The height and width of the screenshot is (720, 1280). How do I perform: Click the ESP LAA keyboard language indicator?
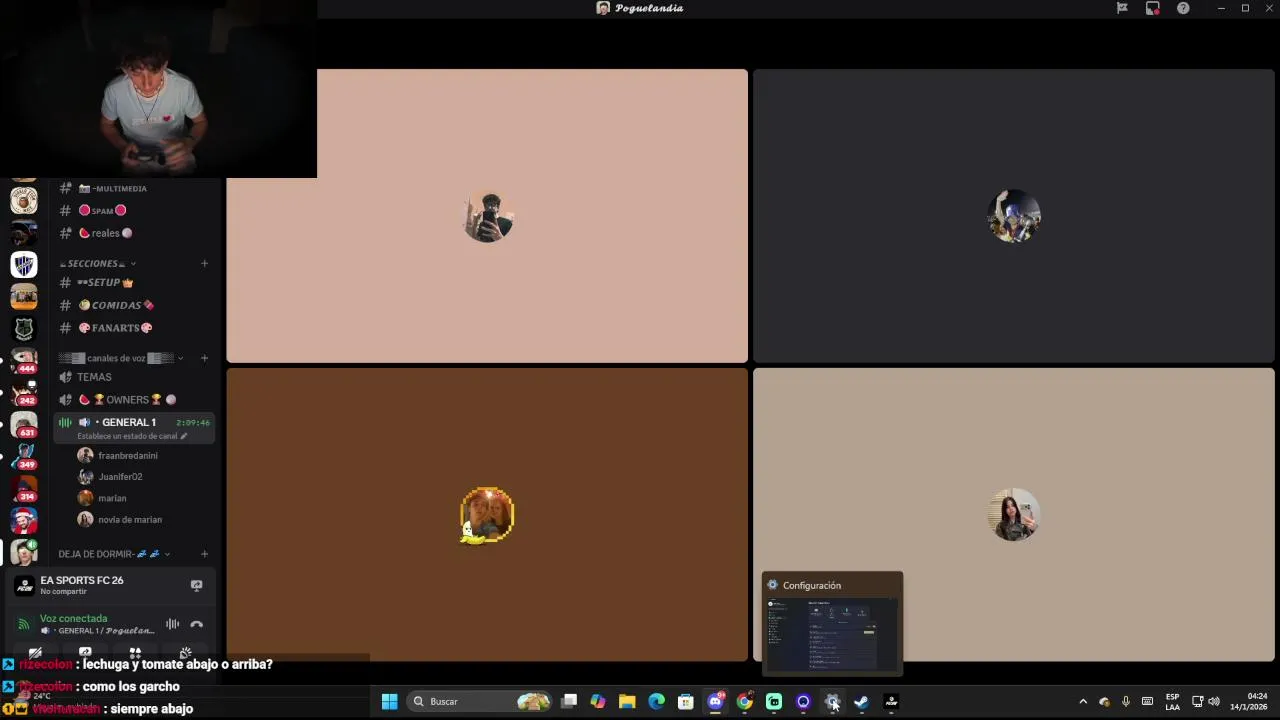point(1172,701)
